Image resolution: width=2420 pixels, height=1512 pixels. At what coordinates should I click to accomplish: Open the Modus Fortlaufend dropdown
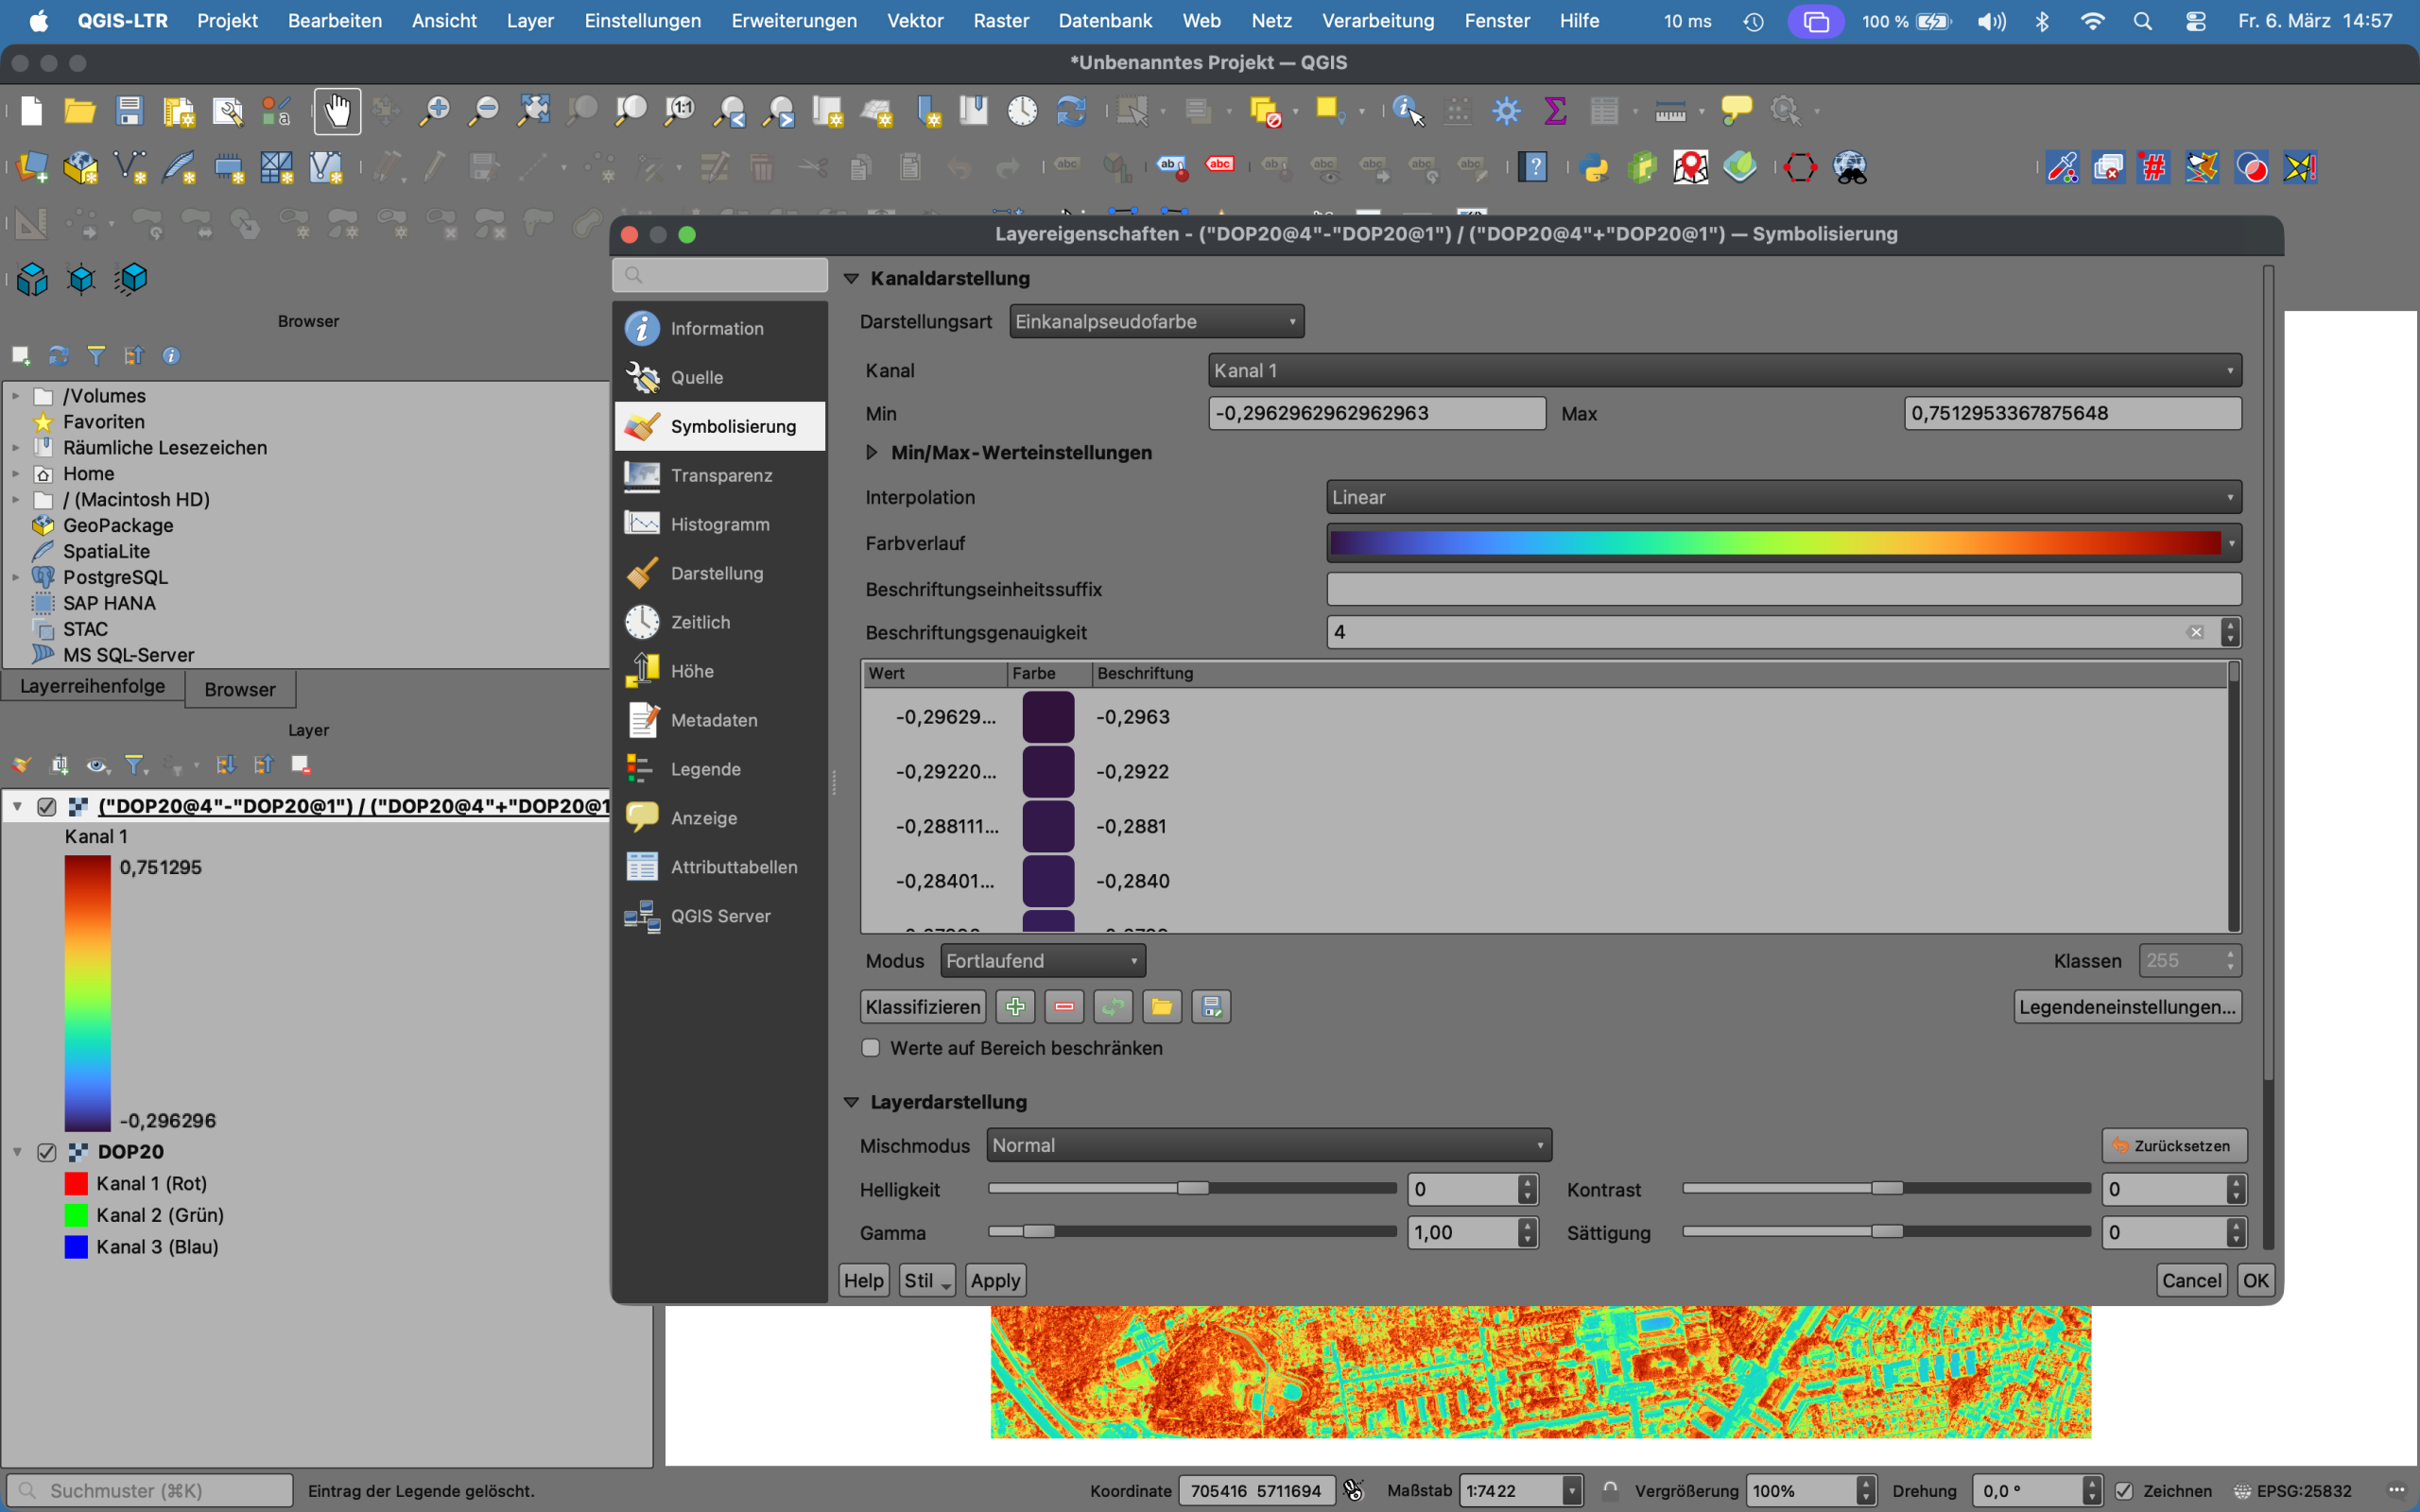coord(1042,961)
